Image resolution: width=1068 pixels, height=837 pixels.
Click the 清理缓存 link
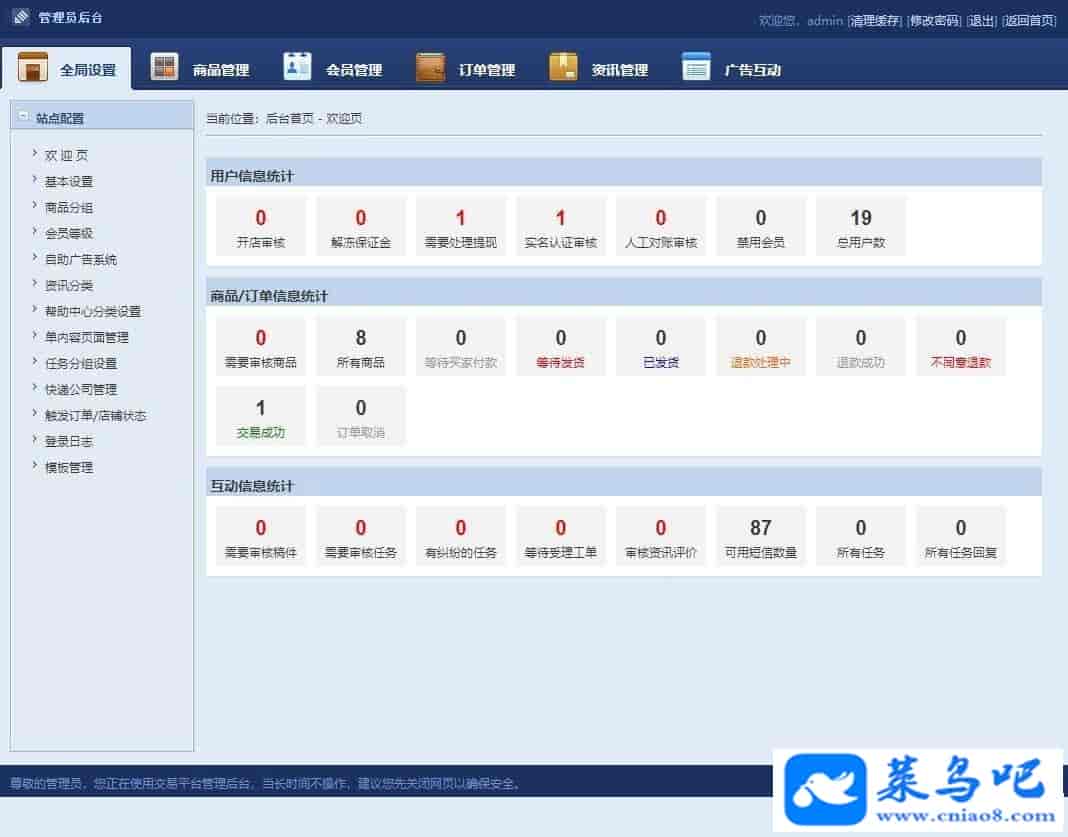pyautogui.click(x=875, y=21)
